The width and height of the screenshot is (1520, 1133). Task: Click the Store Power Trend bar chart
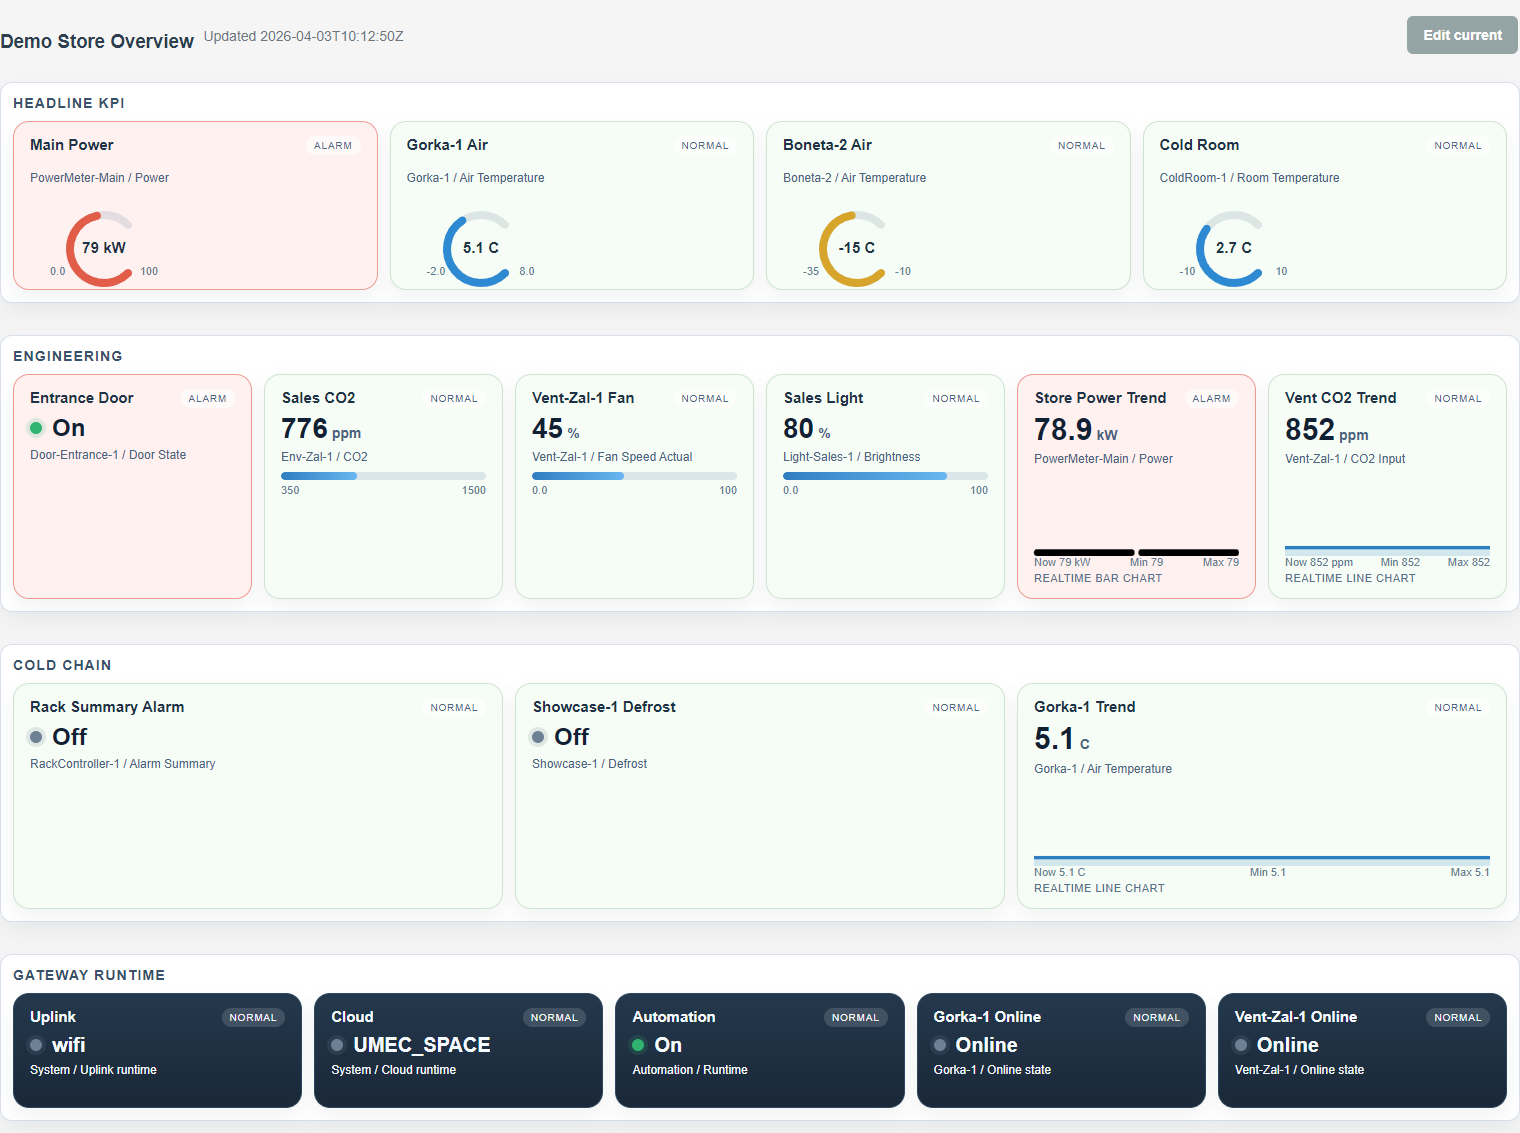click(x=1136, y=552)
